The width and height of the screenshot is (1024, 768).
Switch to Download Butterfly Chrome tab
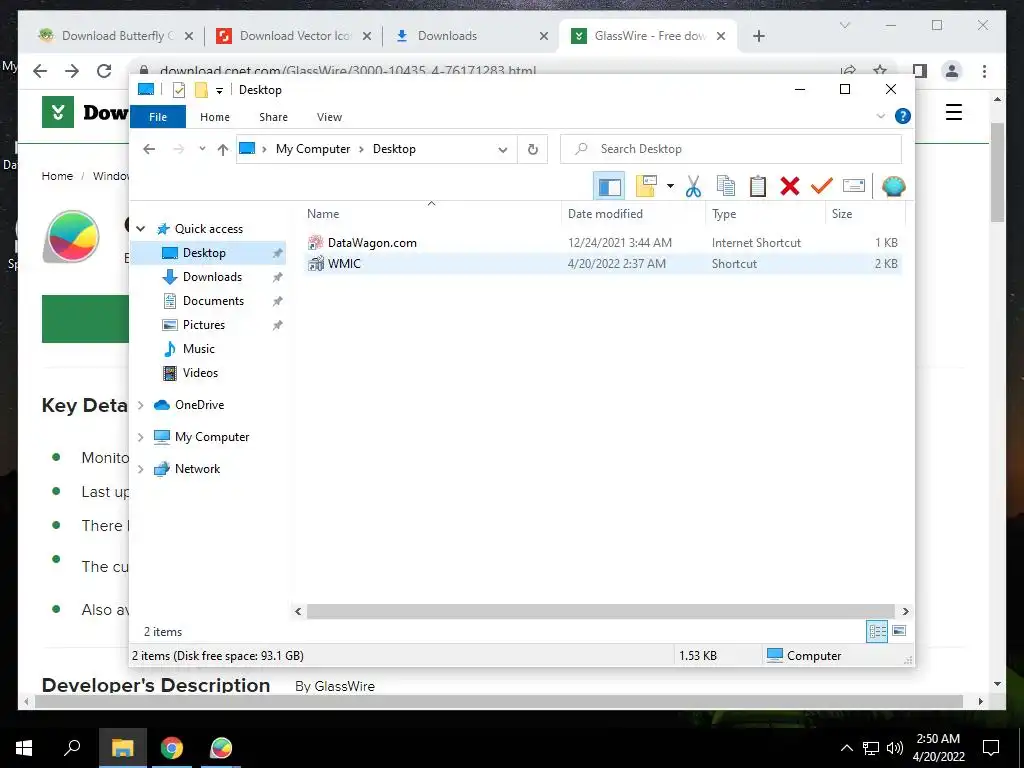click(x=115, y=36)
